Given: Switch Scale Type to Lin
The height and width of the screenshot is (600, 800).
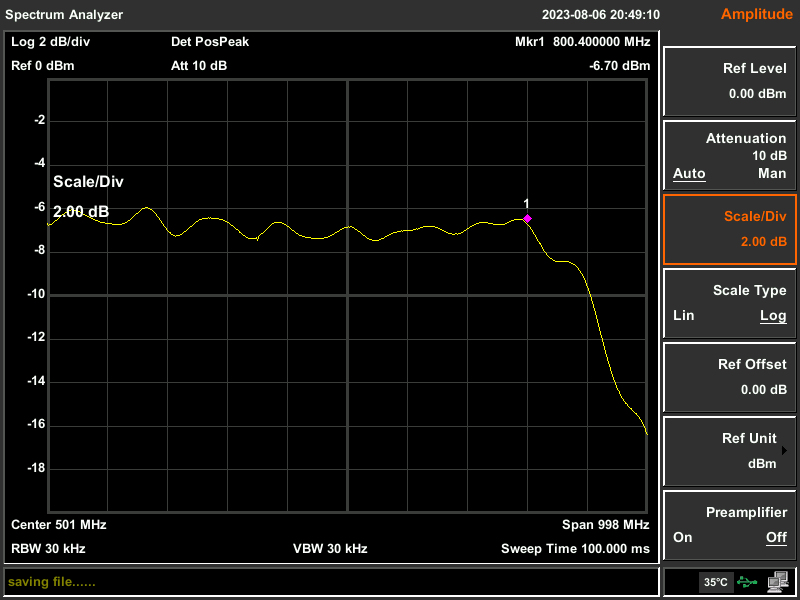Looking at the screenshot, I should click(684, 315).
